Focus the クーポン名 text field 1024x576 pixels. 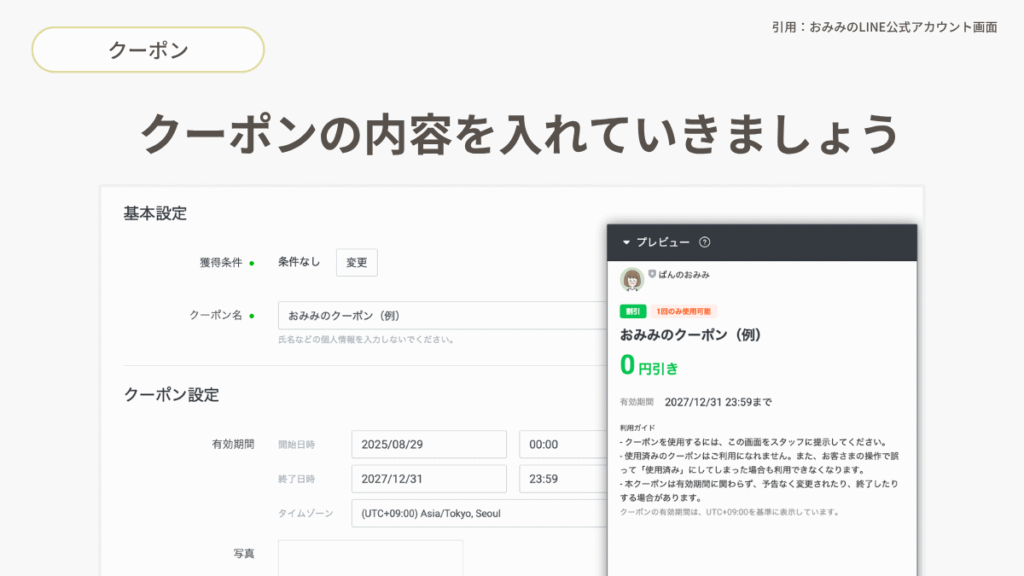pyautogui.click(x=440, y=315)
